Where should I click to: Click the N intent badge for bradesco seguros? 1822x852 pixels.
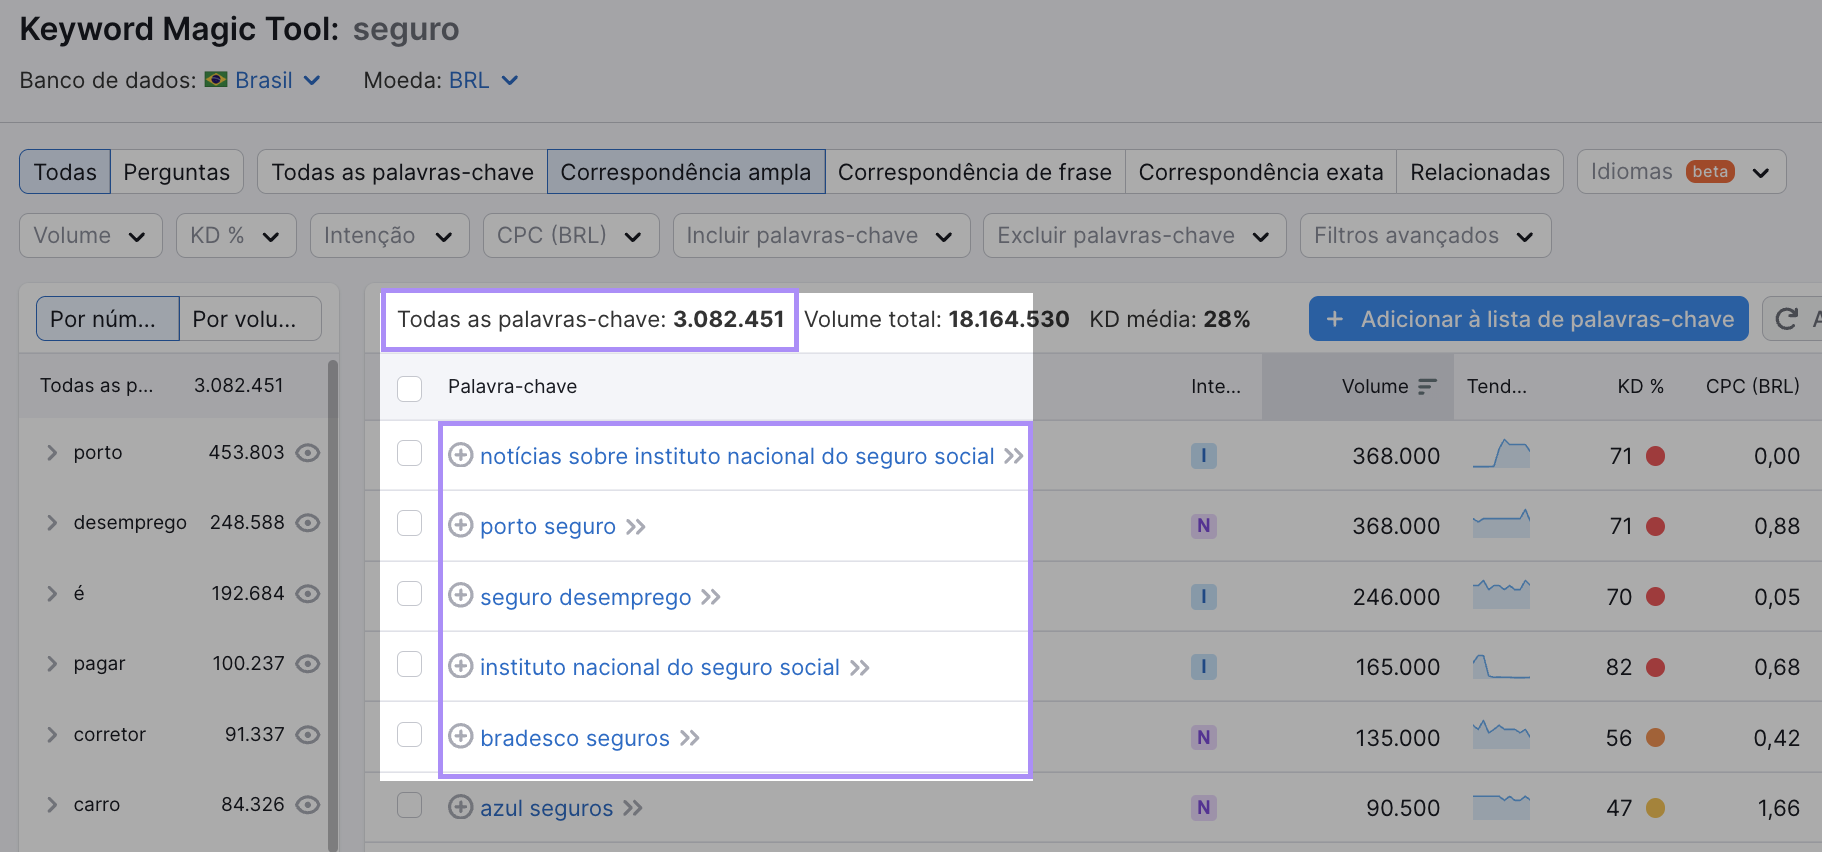pos(1204,738)
